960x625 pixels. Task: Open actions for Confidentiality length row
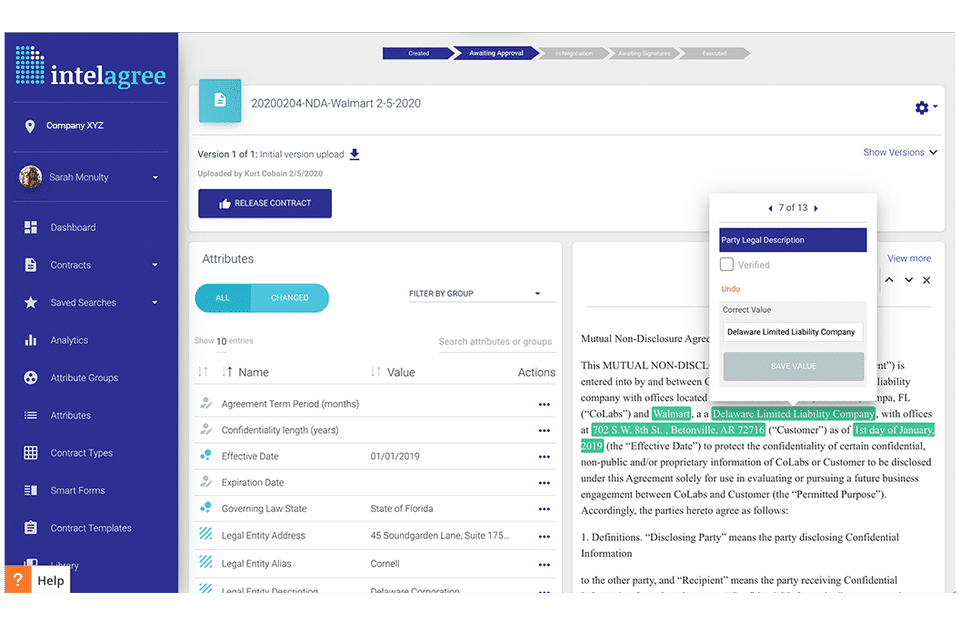click(x=544, y=430)
